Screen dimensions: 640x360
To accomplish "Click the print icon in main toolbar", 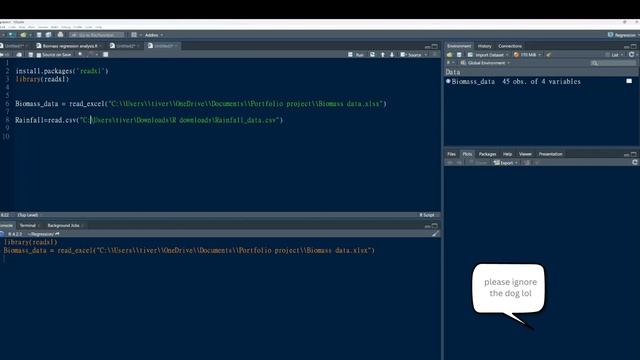I will (x=60, y=35).
